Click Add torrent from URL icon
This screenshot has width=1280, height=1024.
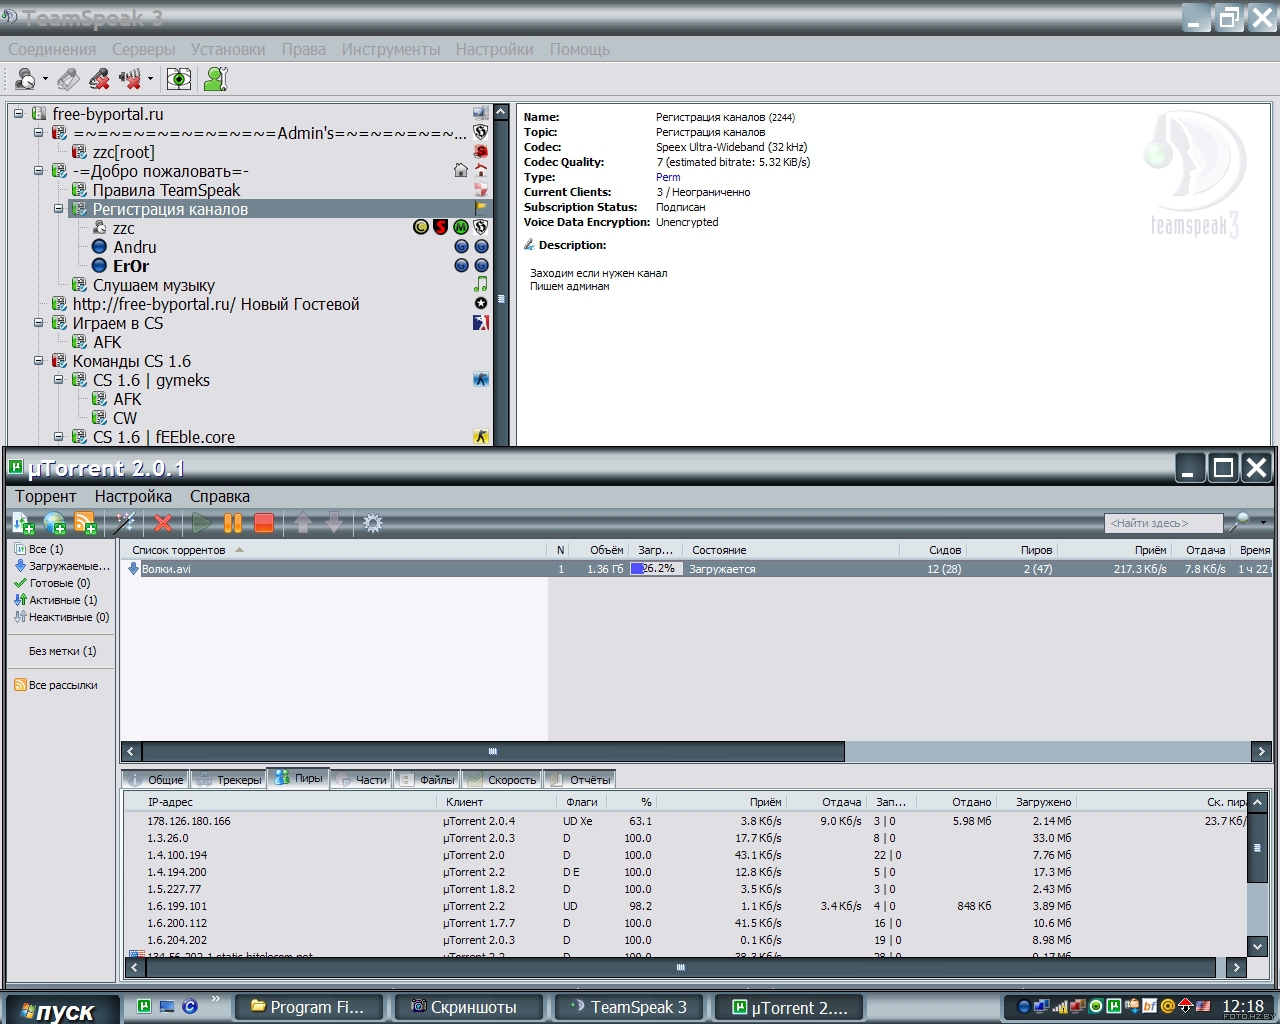click(x=54, y=522)
